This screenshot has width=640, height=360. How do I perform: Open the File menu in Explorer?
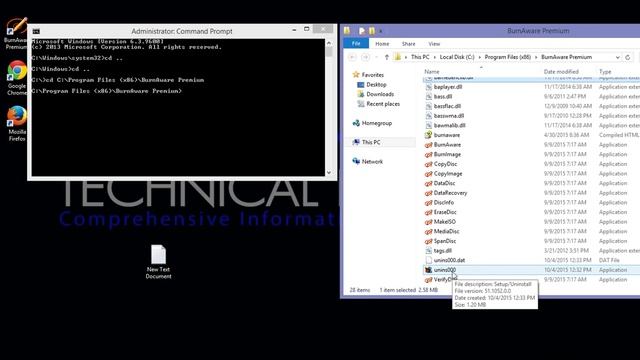tap(356, 44)
